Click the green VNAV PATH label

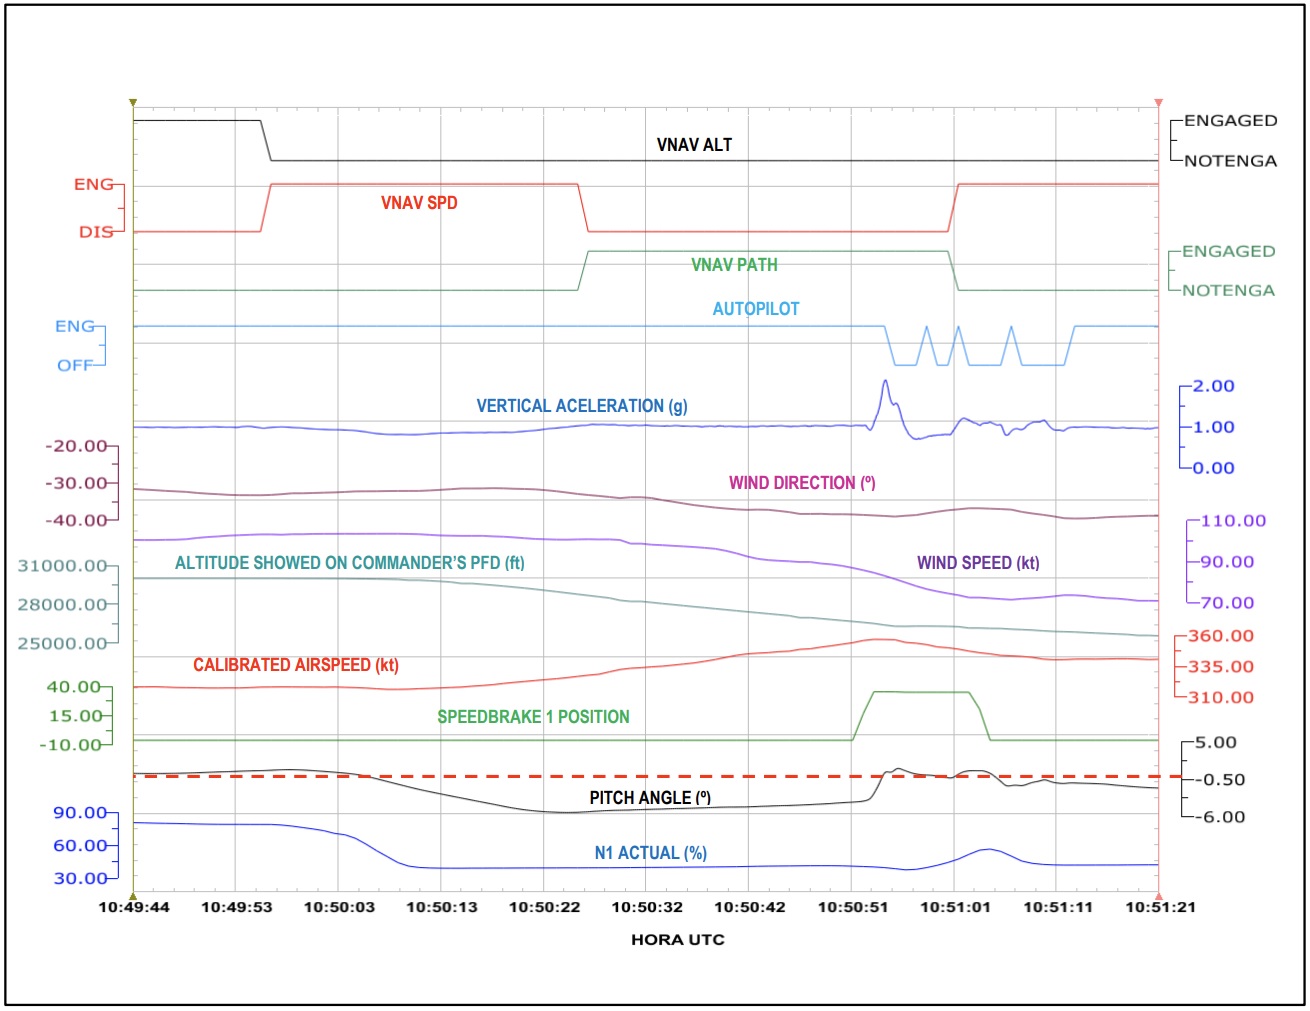(x=734, y=265)
